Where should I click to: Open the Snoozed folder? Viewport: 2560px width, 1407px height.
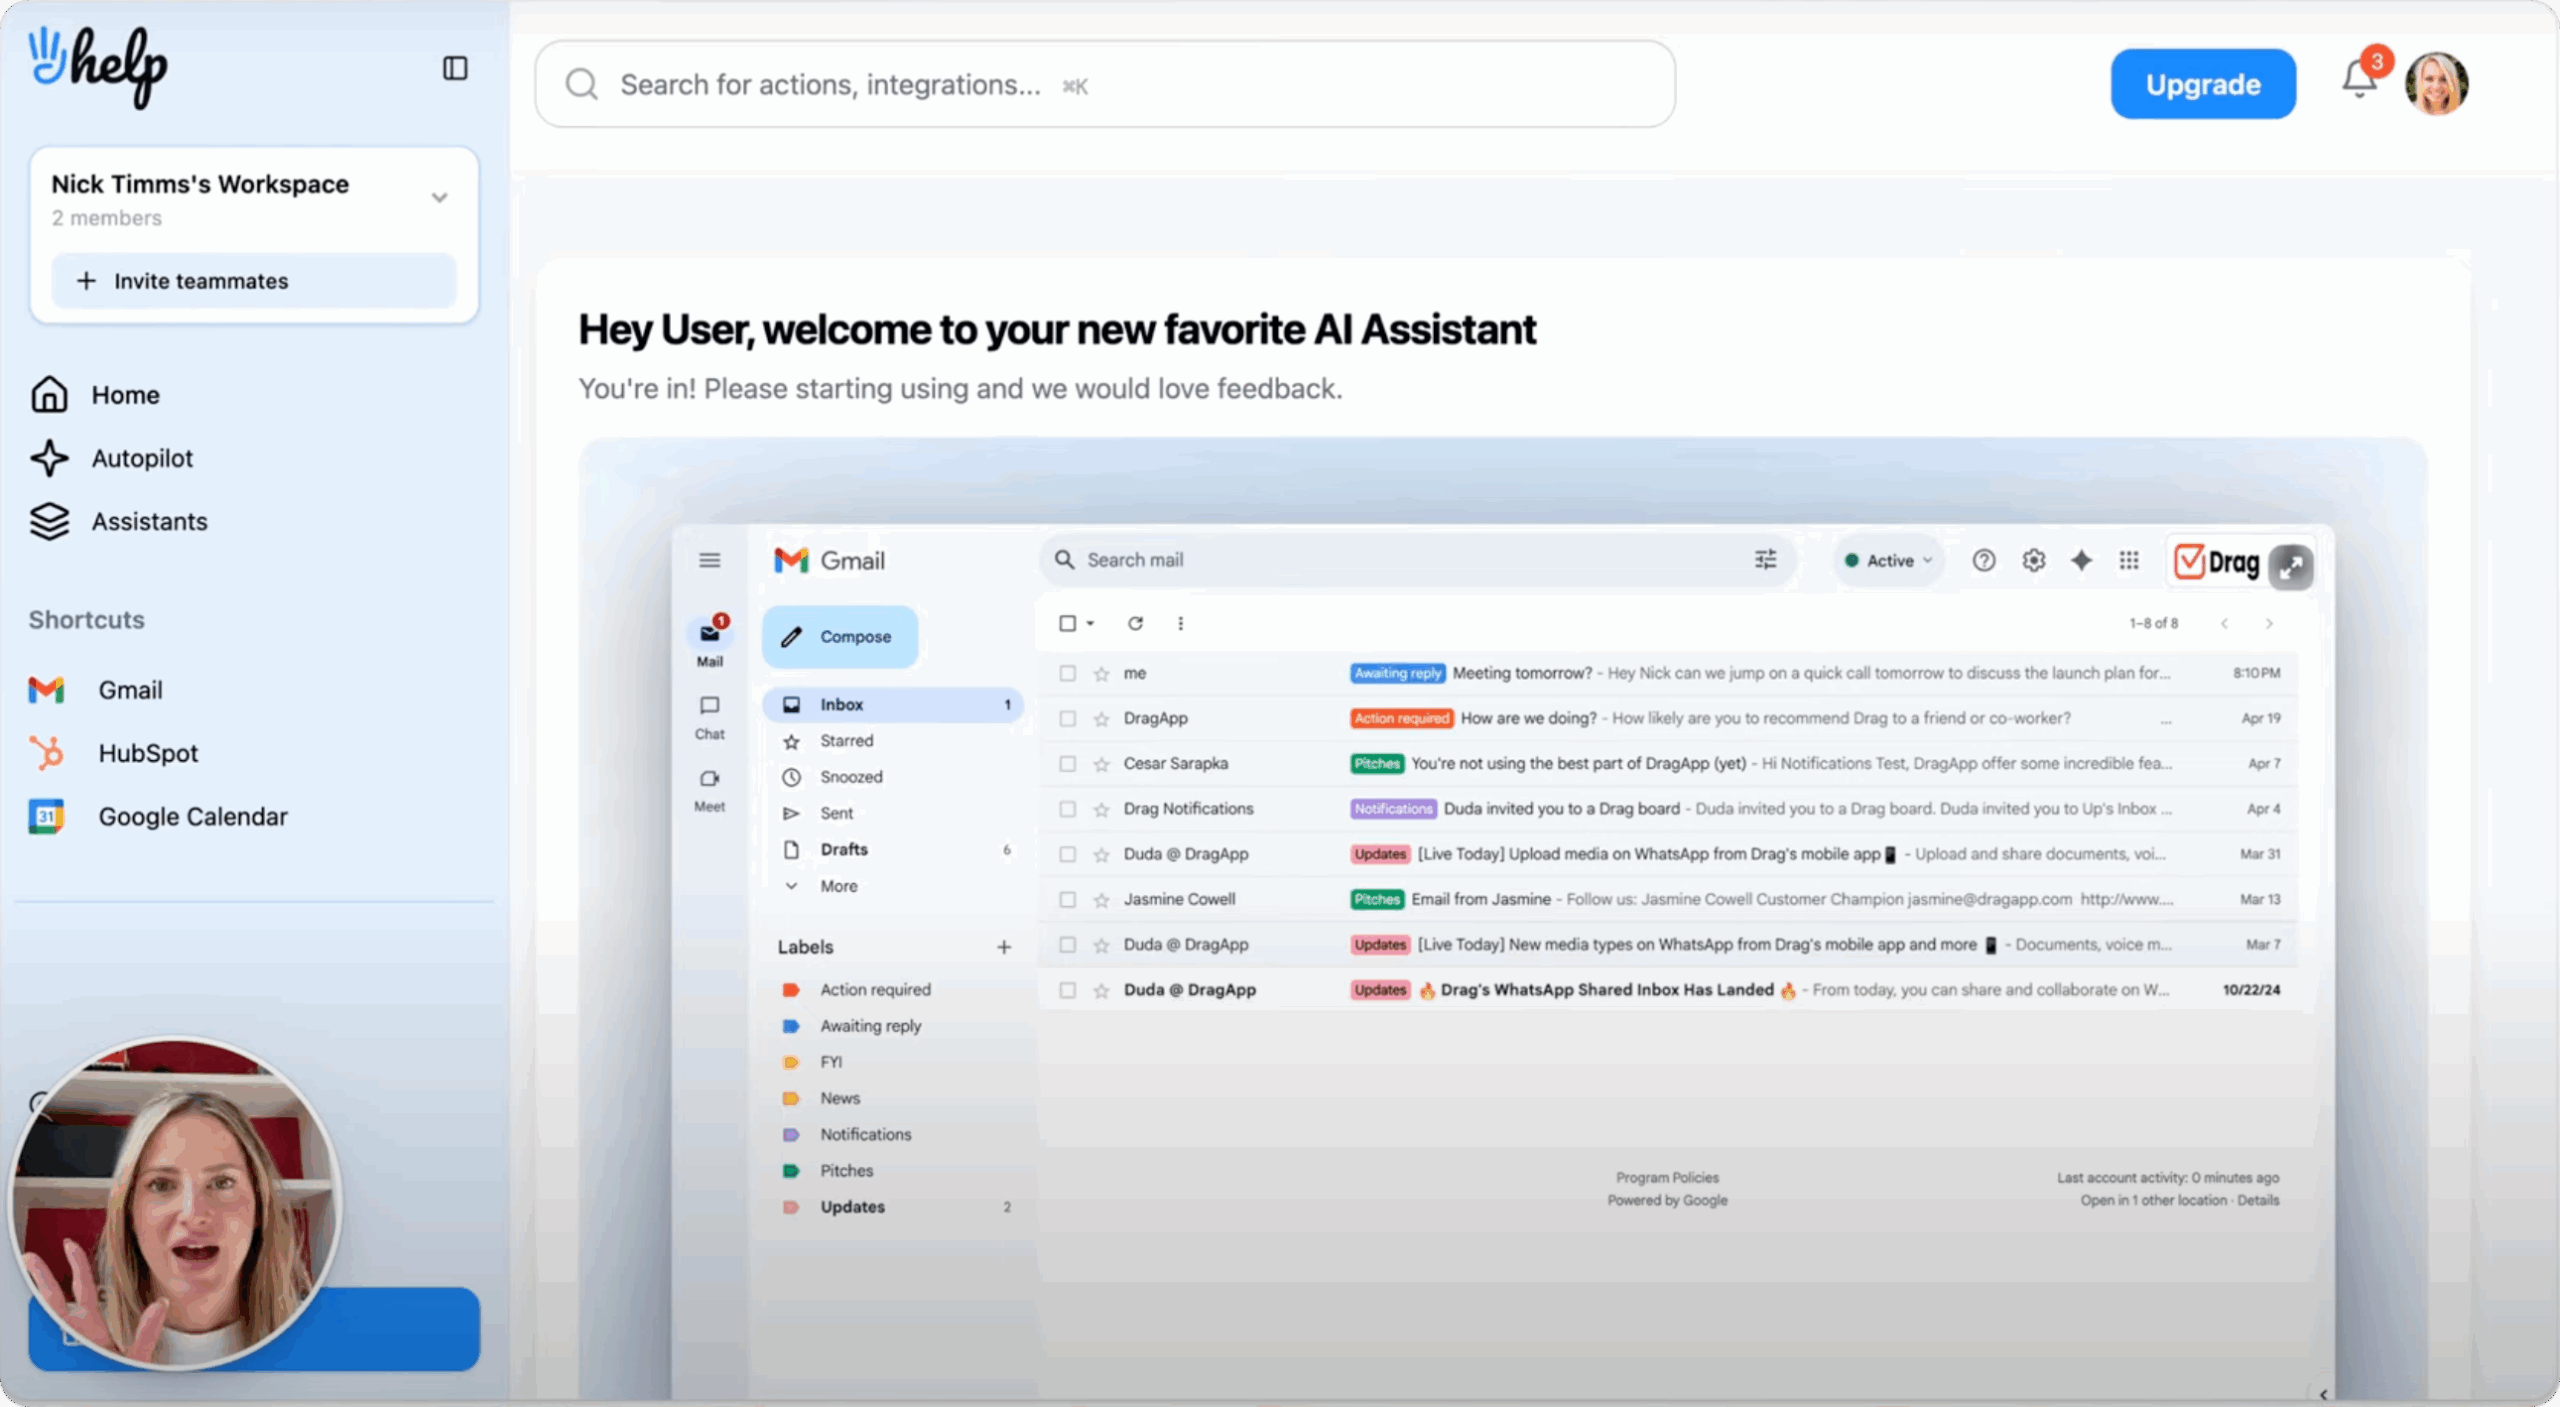[x=851, y=777]
